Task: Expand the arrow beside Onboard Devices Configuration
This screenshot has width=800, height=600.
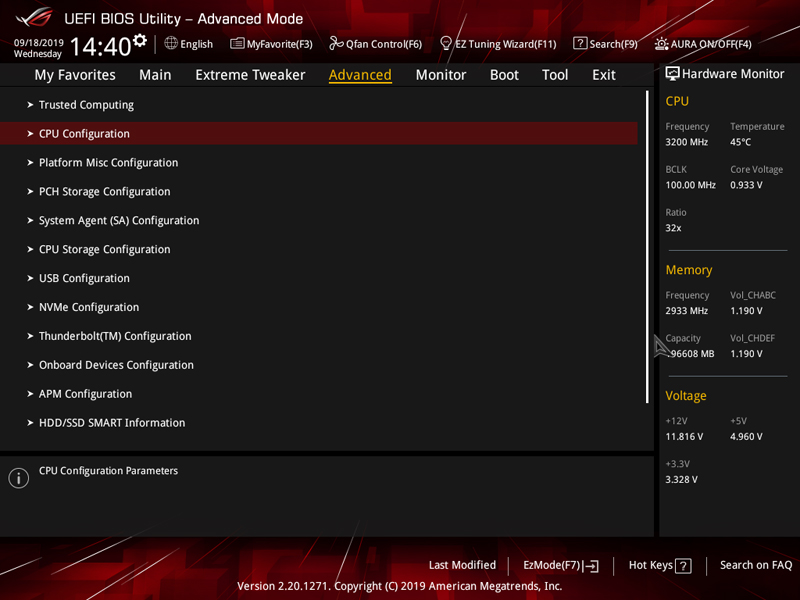Action: (30, 365)
